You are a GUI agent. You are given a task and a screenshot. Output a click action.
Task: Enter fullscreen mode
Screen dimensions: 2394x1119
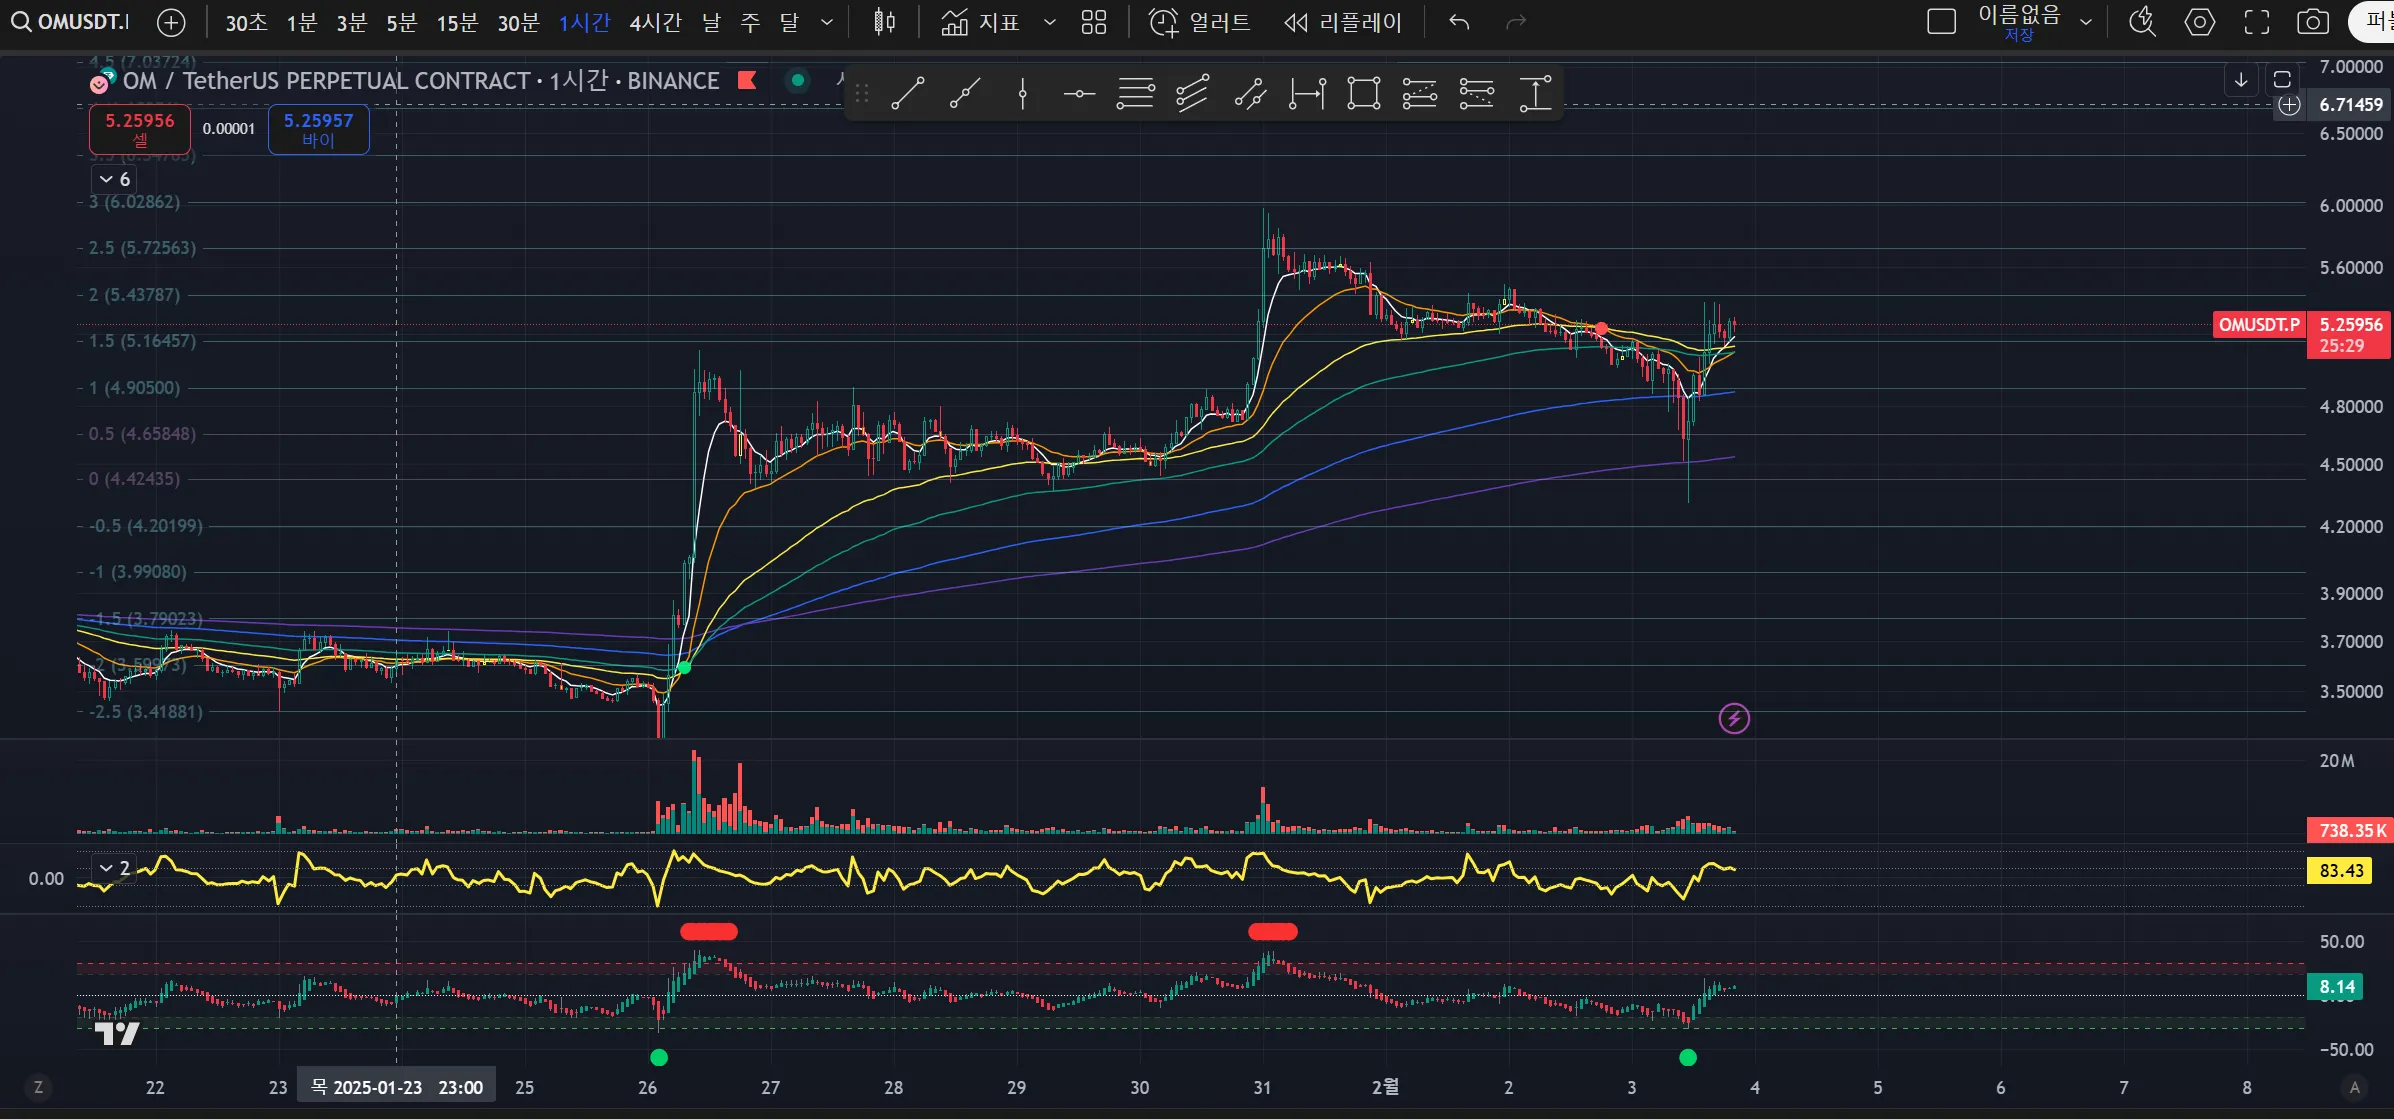[2257, 22]
